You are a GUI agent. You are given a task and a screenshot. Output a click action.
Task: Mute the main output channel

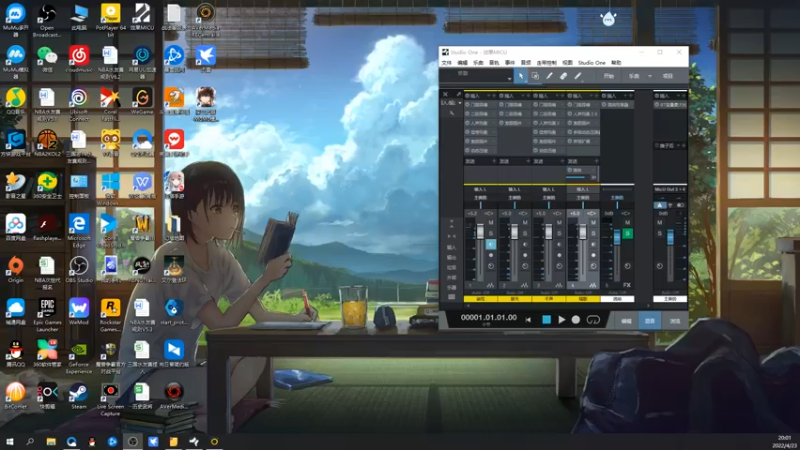coord(660,222)
